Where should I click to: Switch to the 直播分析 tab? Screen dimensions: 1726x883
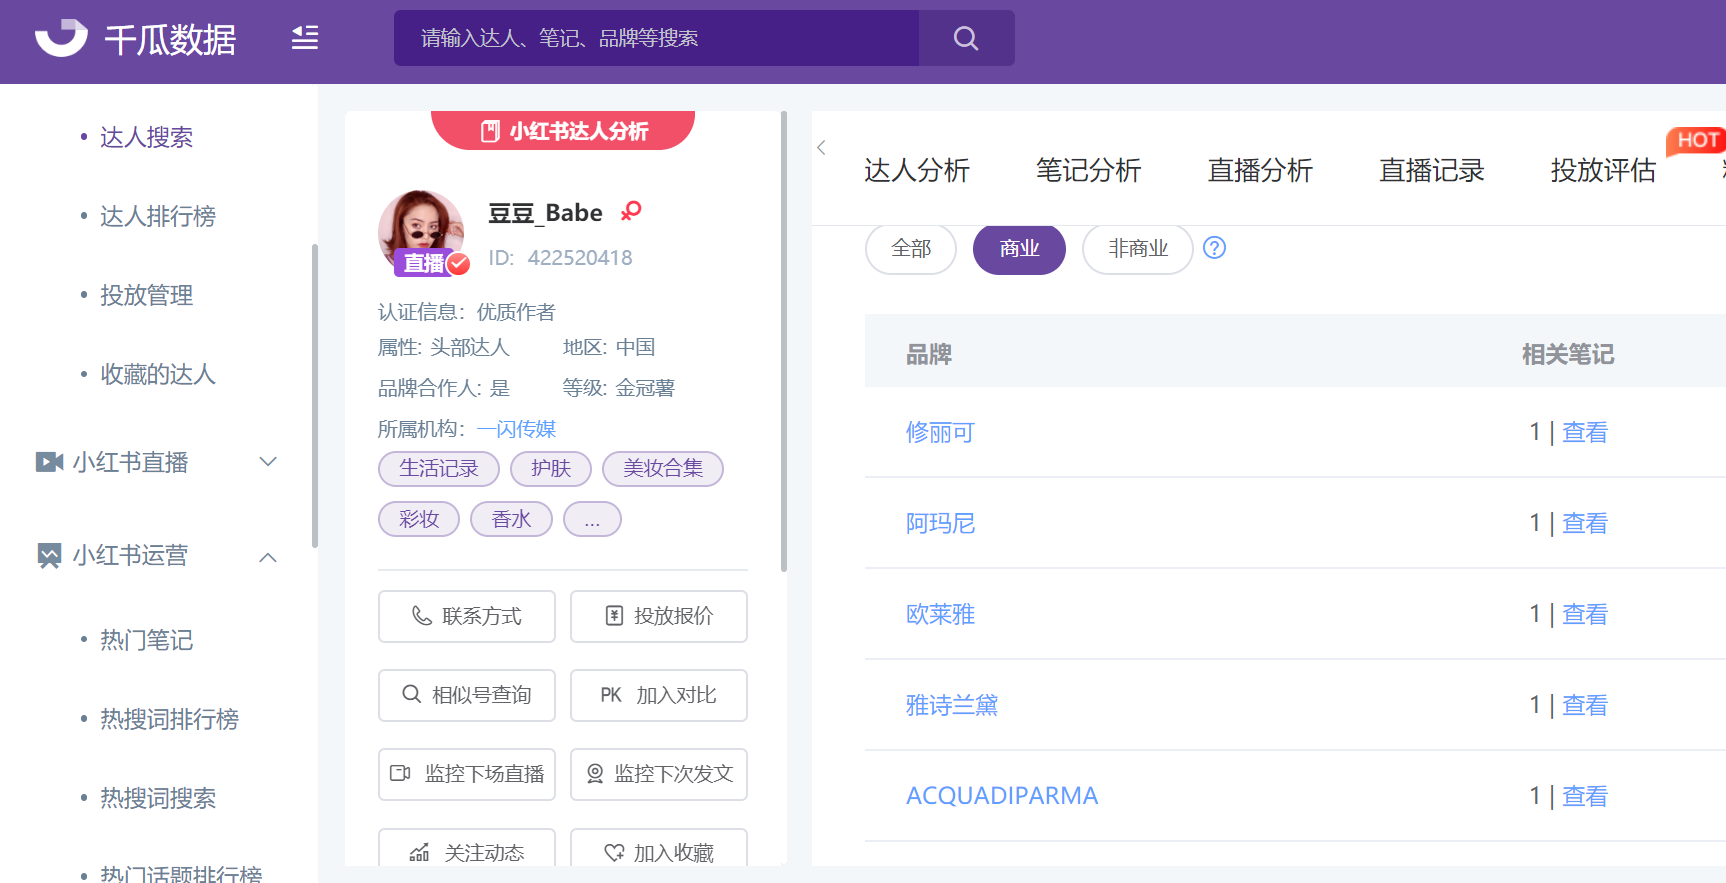point(1260,171)
